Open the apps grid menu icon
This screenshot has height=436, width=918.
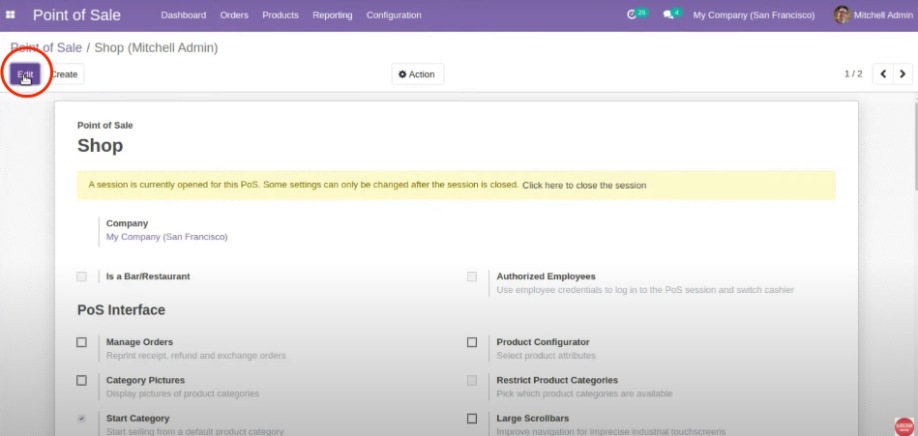point(11,15)
